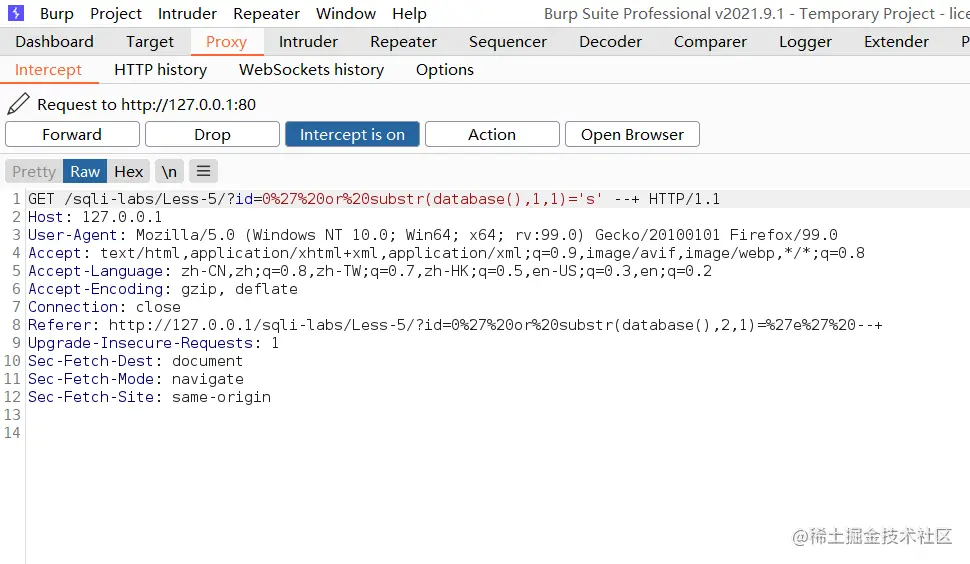Go to the Repeater tool tab
Viewport: 970px width, 564px height.
403,41
